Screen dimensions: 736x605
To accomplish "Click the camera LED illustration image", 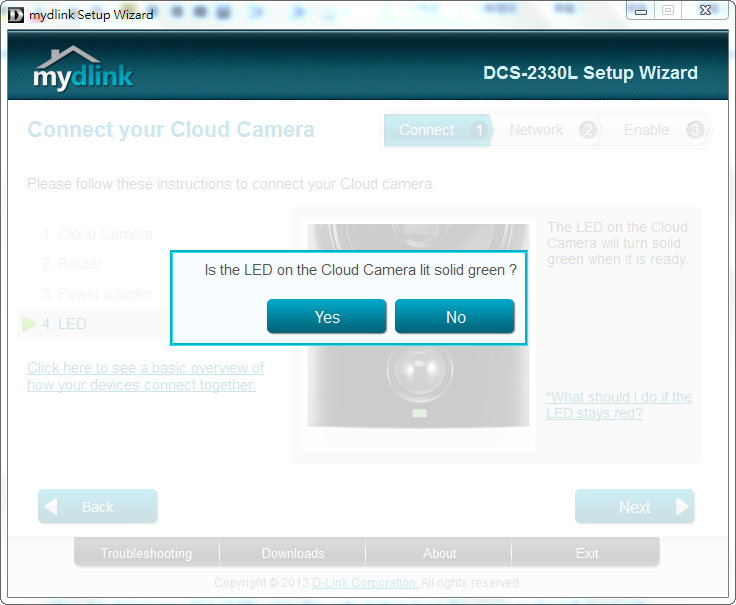I will pos(420,400).
